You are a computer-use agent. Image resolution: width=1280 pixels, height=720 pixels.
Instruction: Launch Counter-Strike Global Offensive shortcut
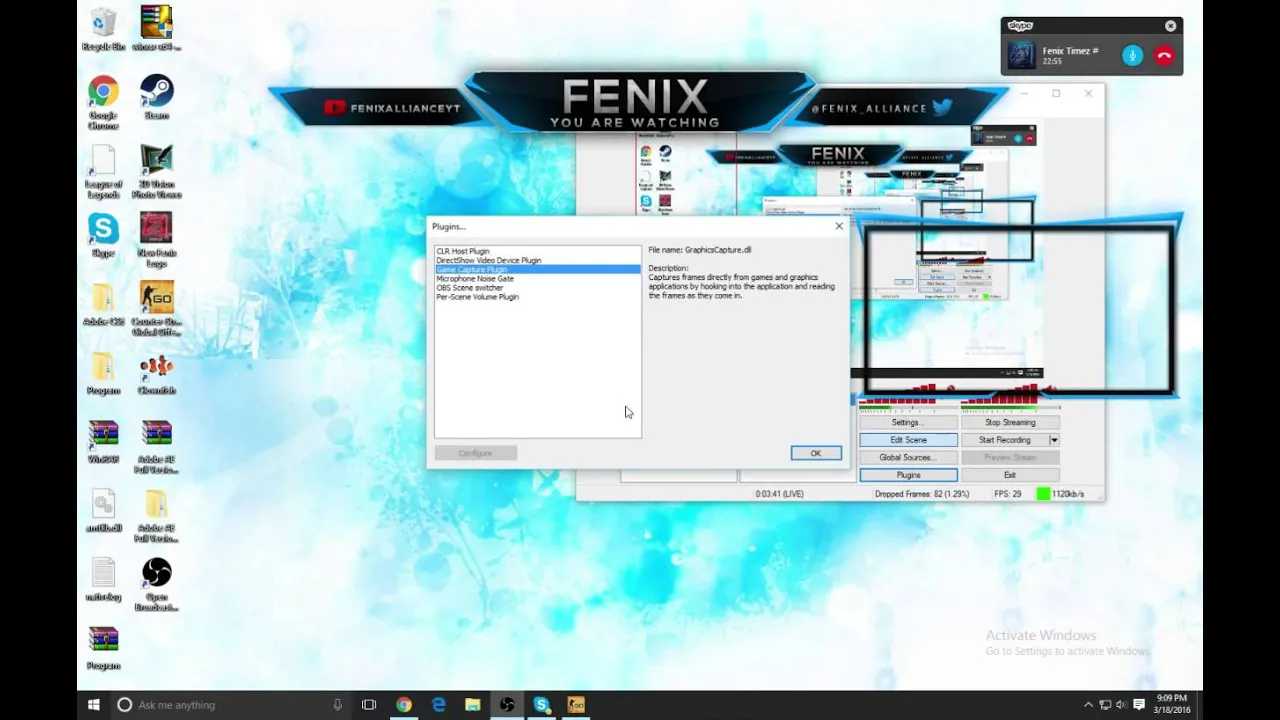[x=157, y=308]
